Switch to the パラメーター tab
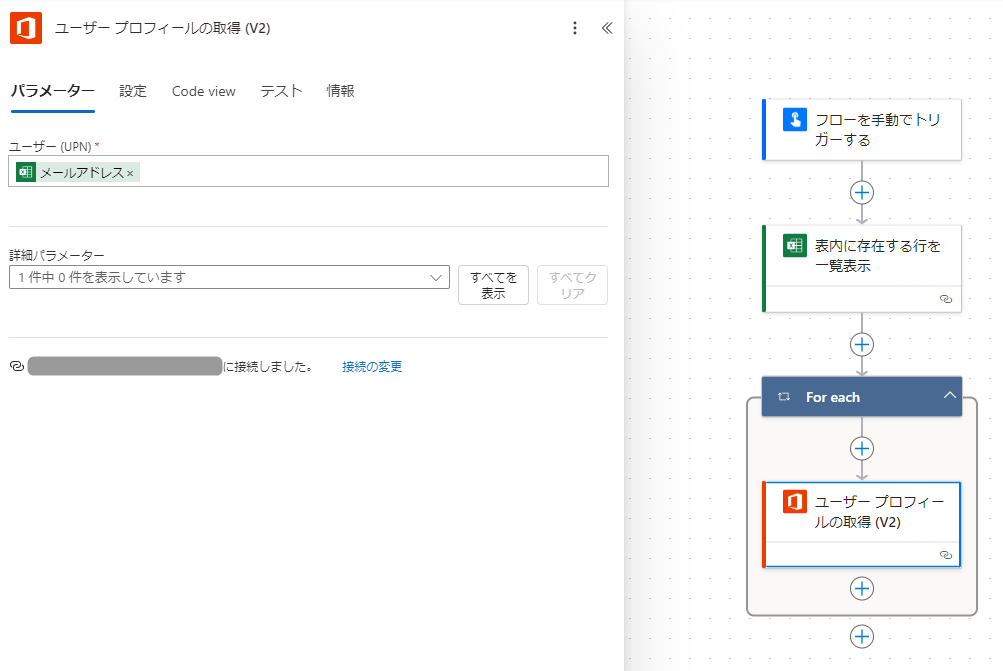The height and width of the screenshot is (671, 1003). click(52, 91)
